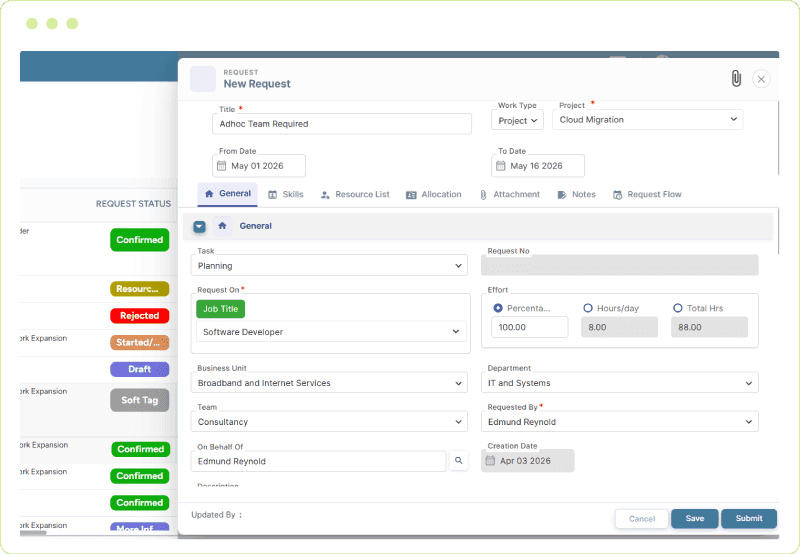Collapse the General section with arrow toggle
Screen dimensions: 800x554
pos(199,226)
